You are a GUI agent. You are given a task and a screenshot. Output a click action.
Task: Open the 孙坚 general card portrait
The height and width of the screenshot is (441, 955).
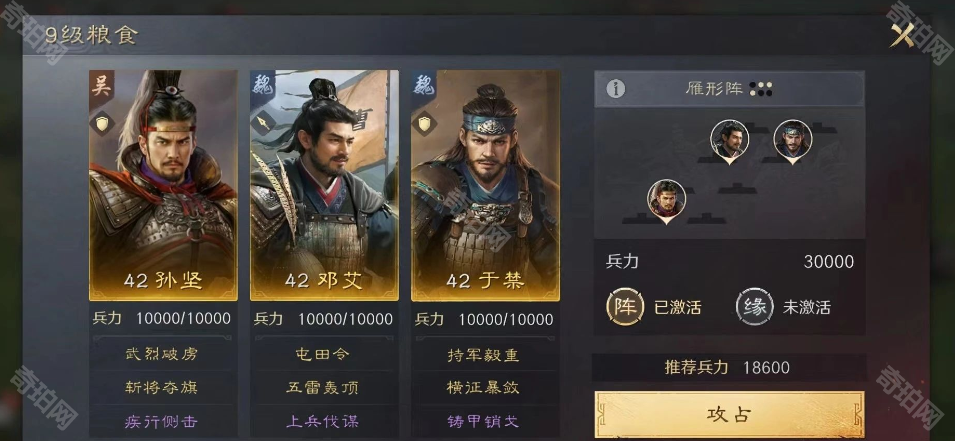163,185
